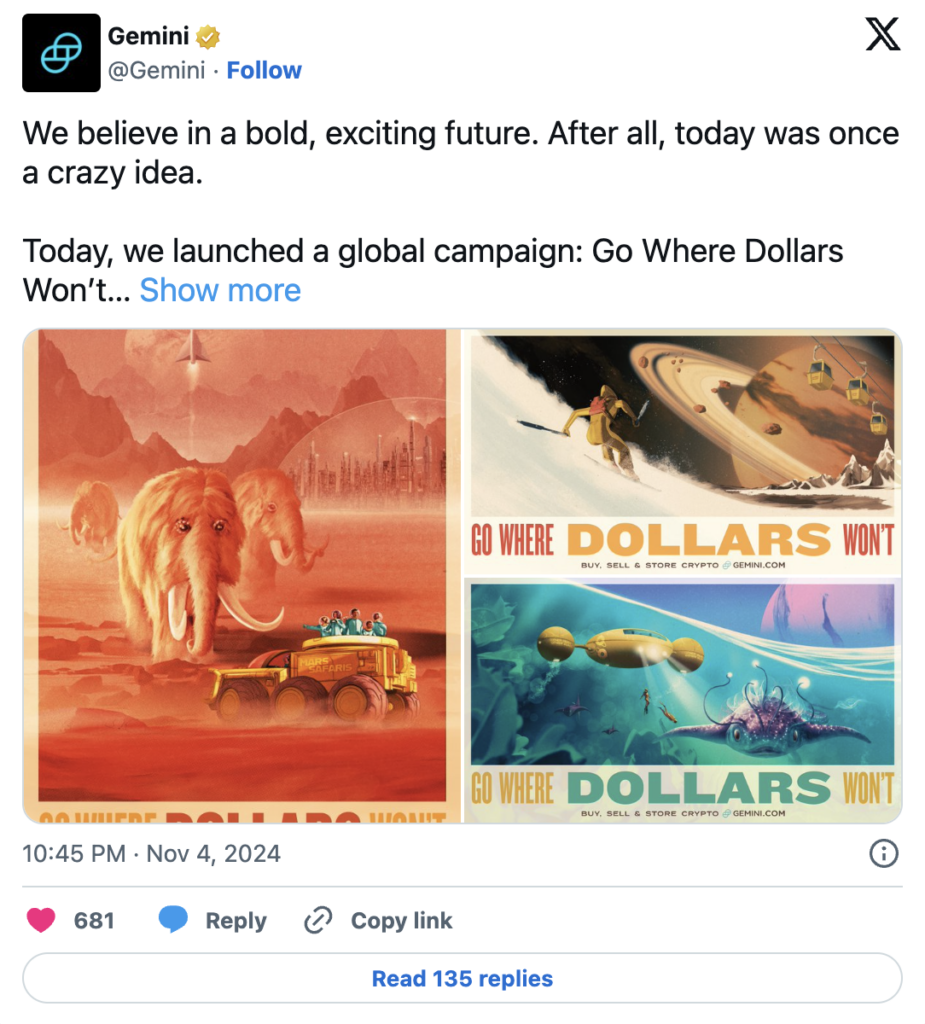Image resolution: width=925 pixels, height=1024 pixels.
Task: Click the Copy link text
Action: (401, 921)
